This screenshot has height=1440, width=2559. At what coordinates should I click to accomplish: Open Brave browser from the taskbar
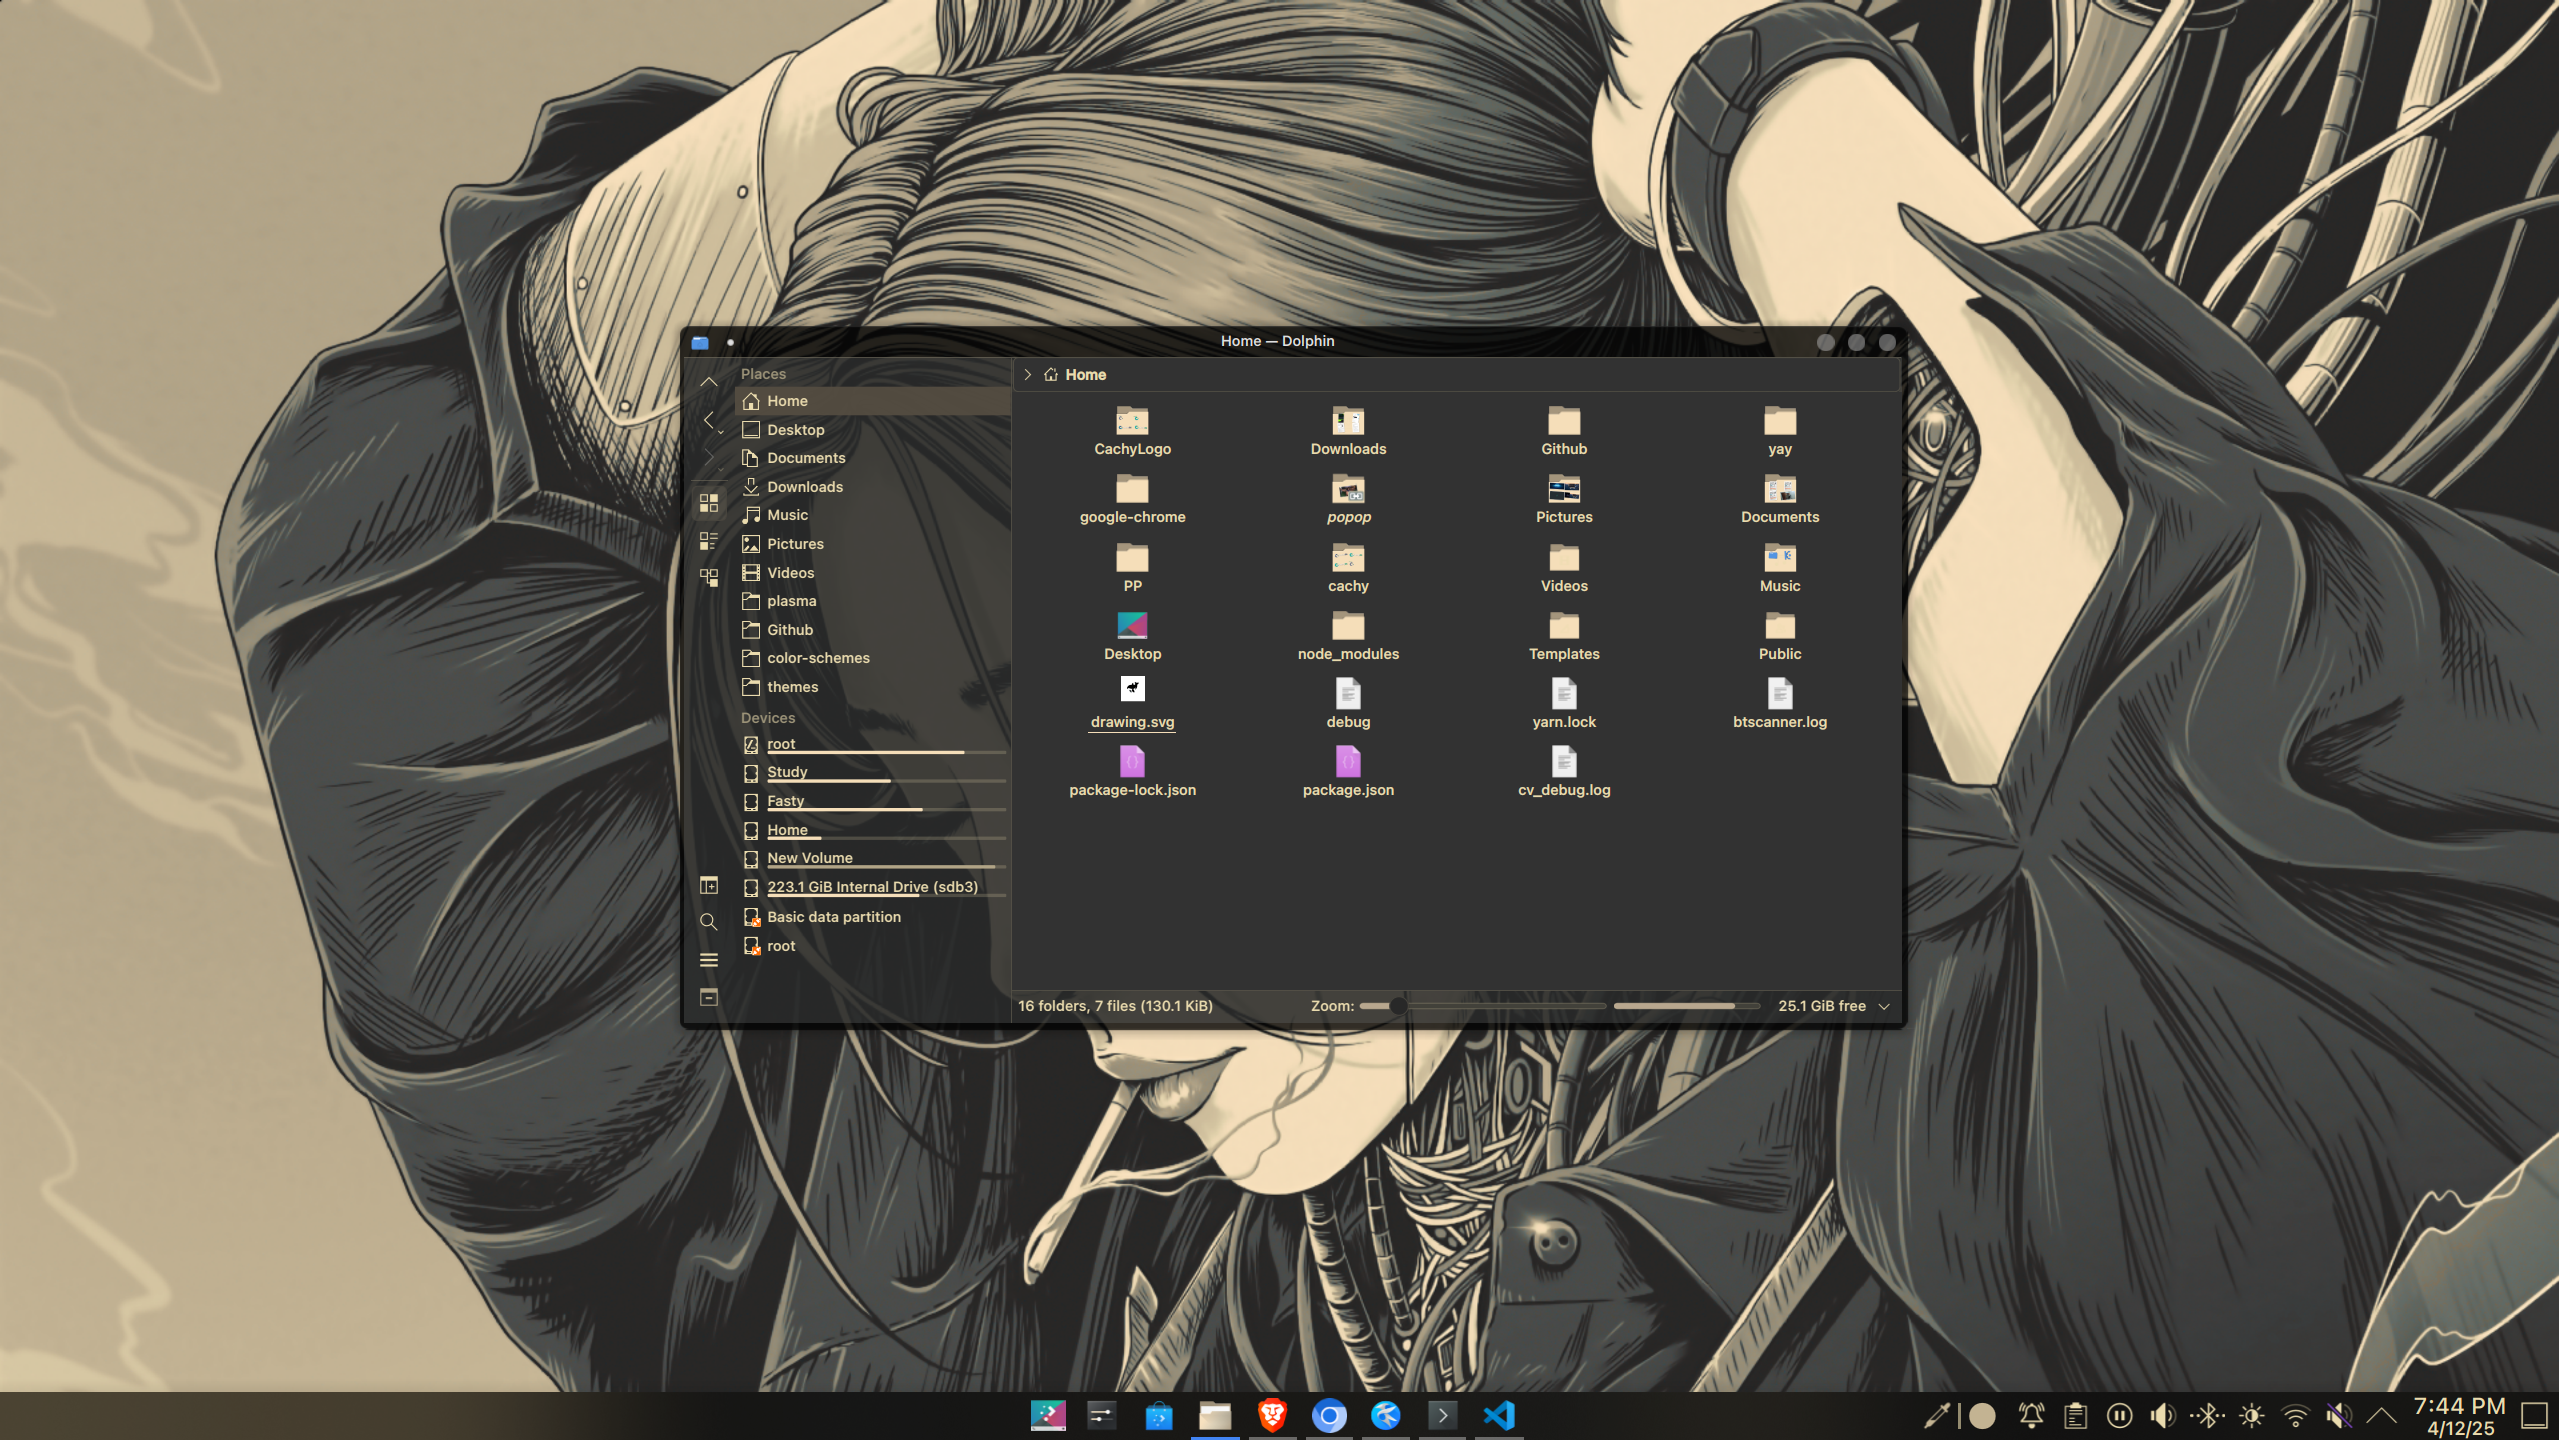click(x=1271, y=1416)
